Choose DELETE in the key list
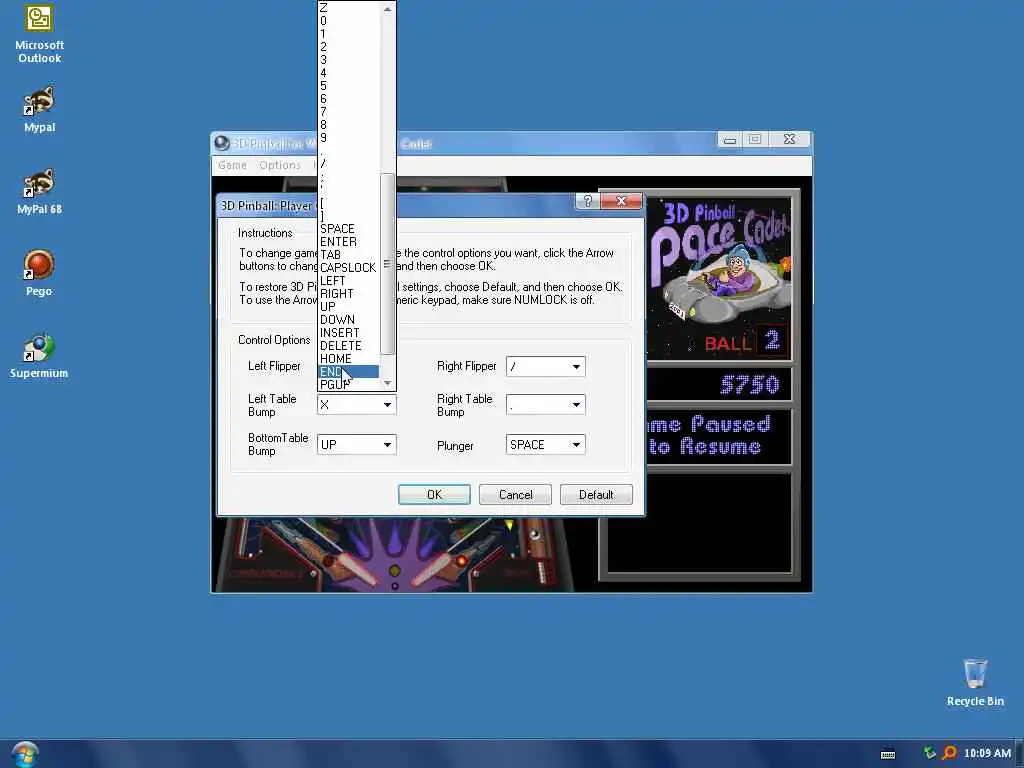1024x768 pixels. [x=348, y=345]
